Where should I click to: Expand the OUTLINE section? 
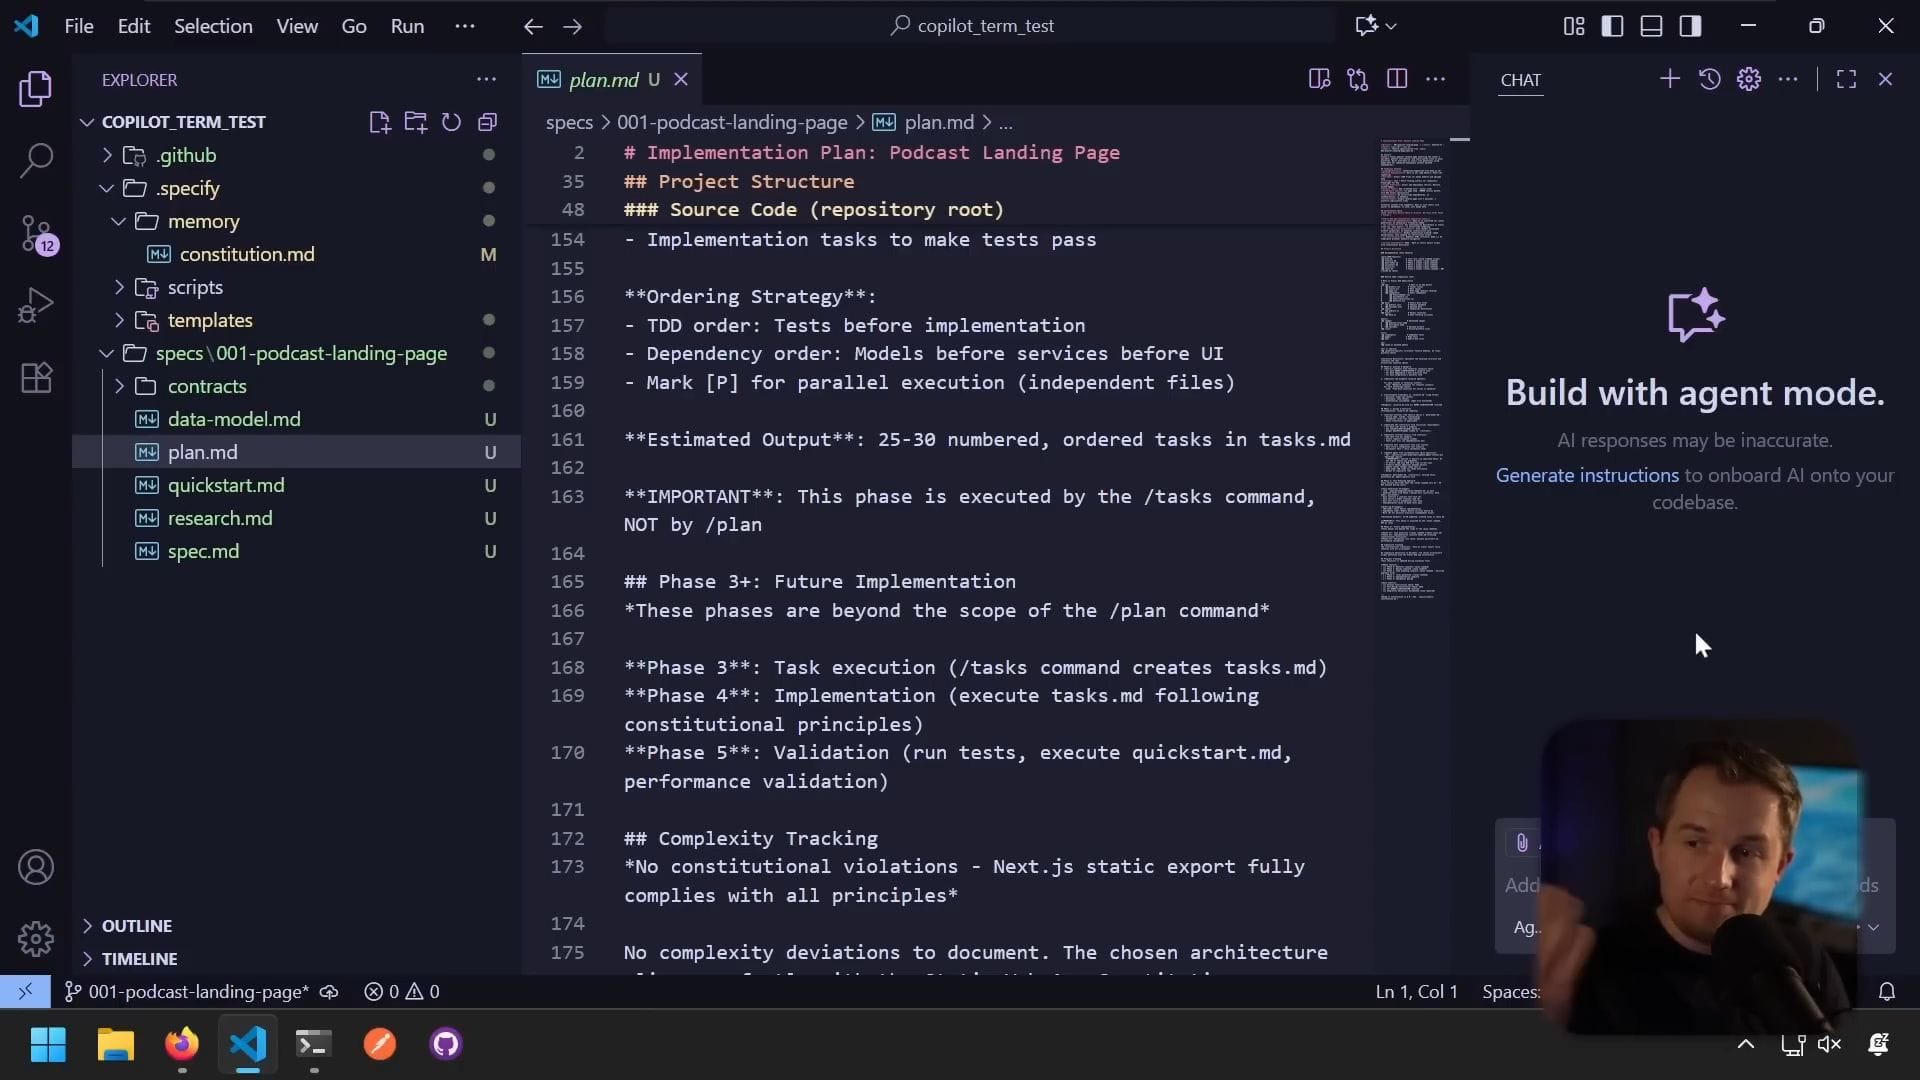[136, 926]
